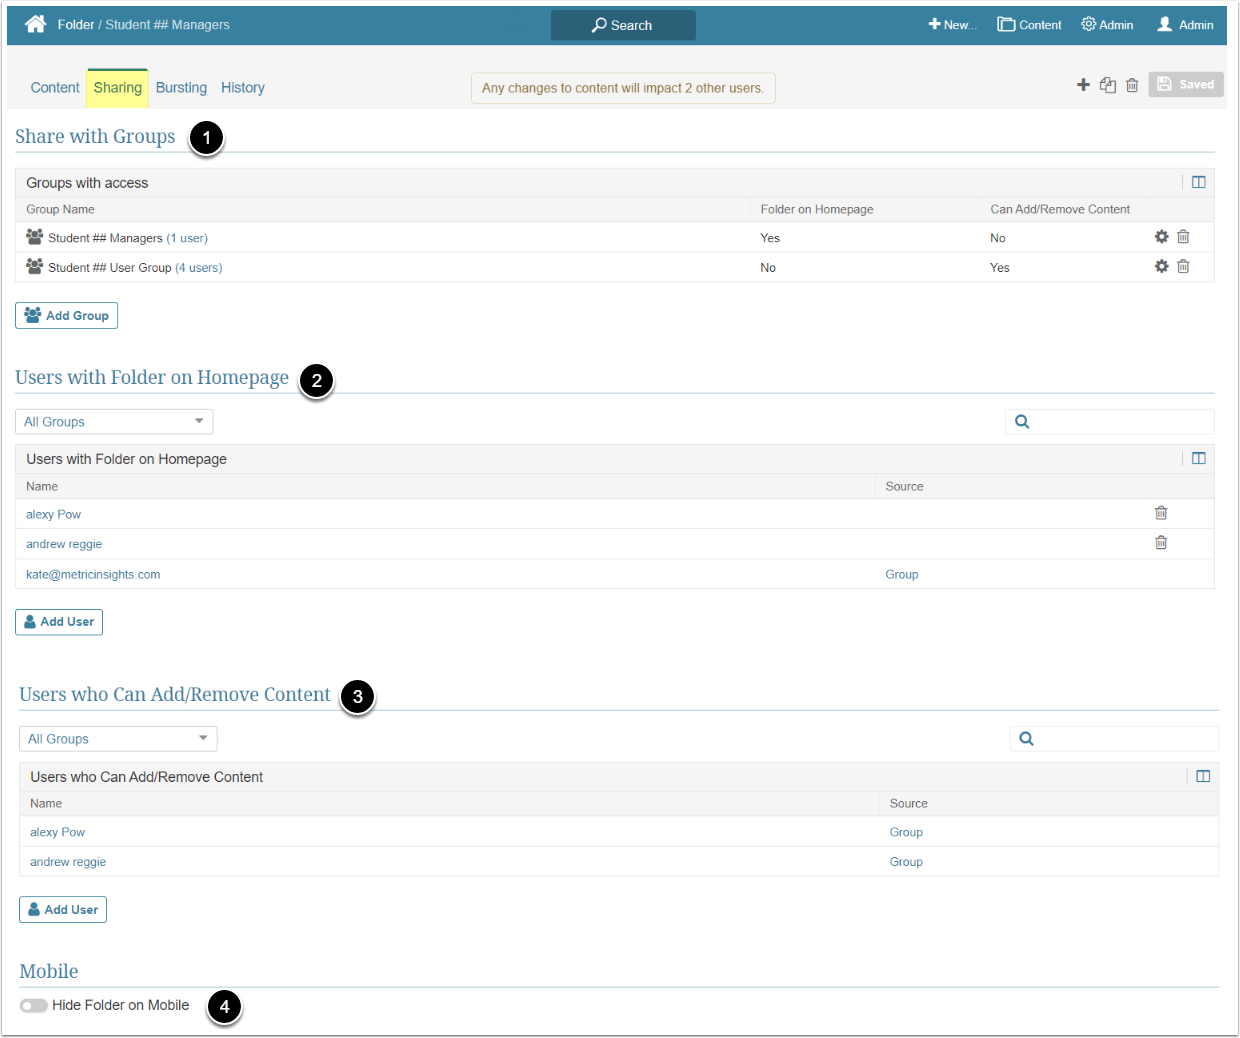Remove alexy Pow from homepage users
Screen dimensions: 1240x1038
tap(1161, 513)
